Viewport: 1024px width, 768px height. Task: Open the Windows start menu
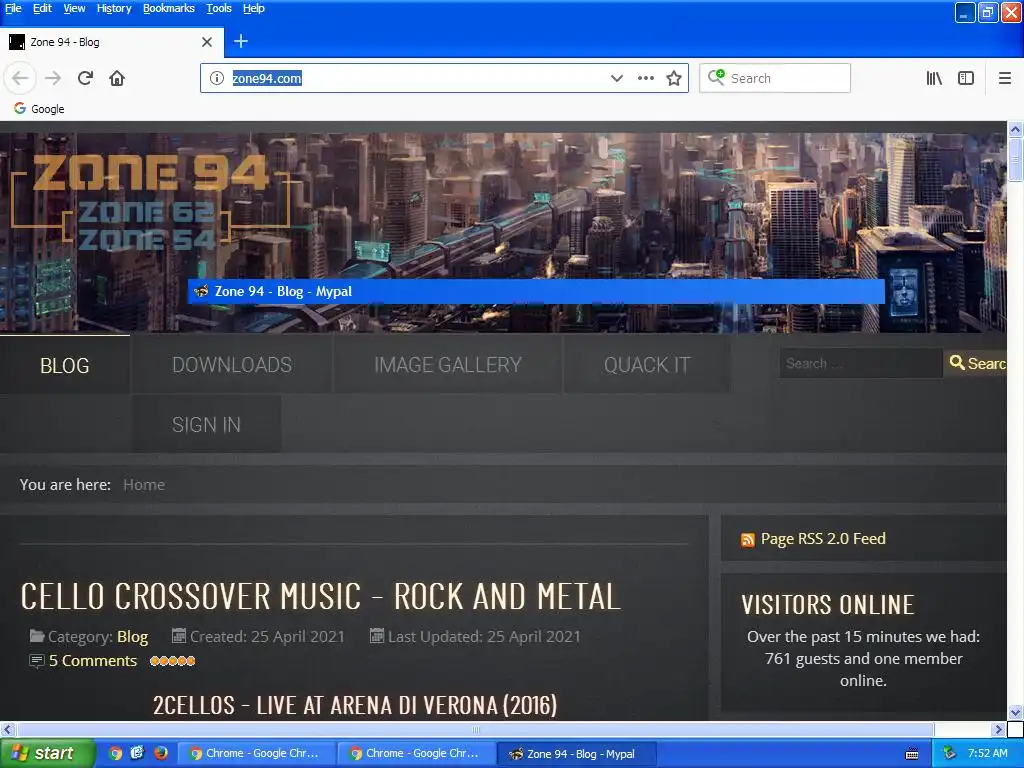click(x=47, y=753)
